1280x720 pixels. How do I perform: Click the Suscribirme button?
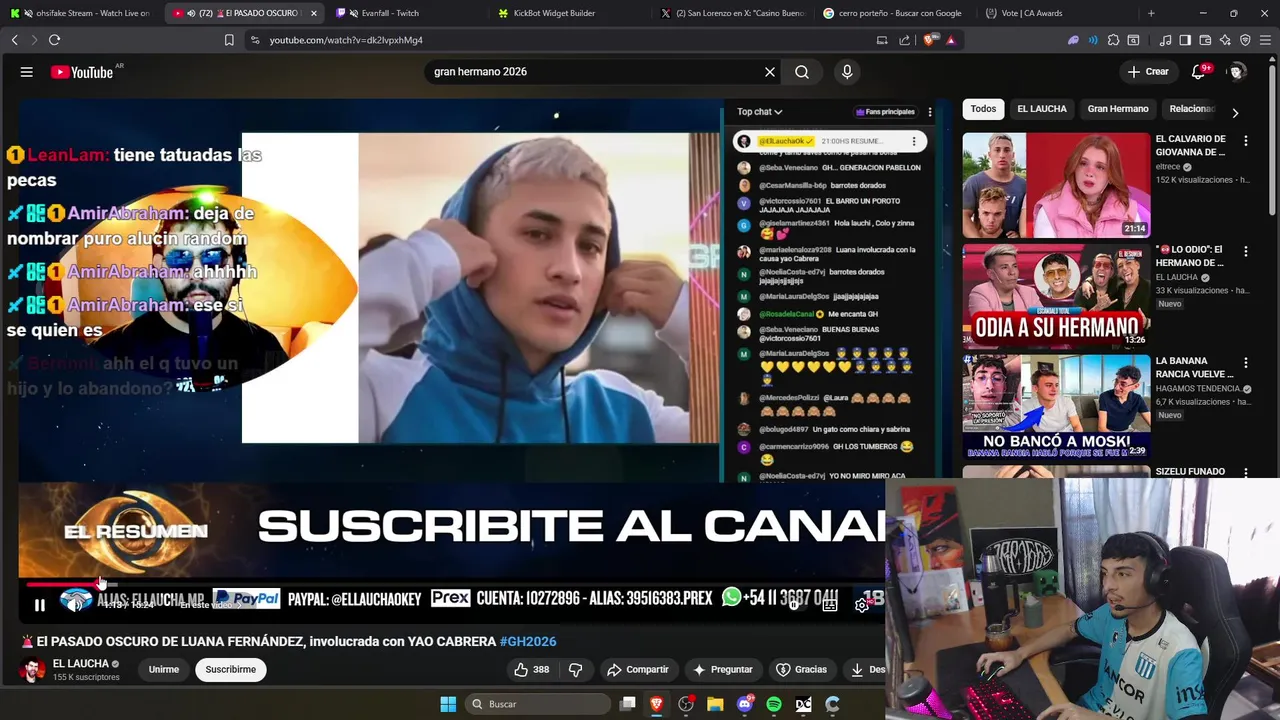point(231,670)
